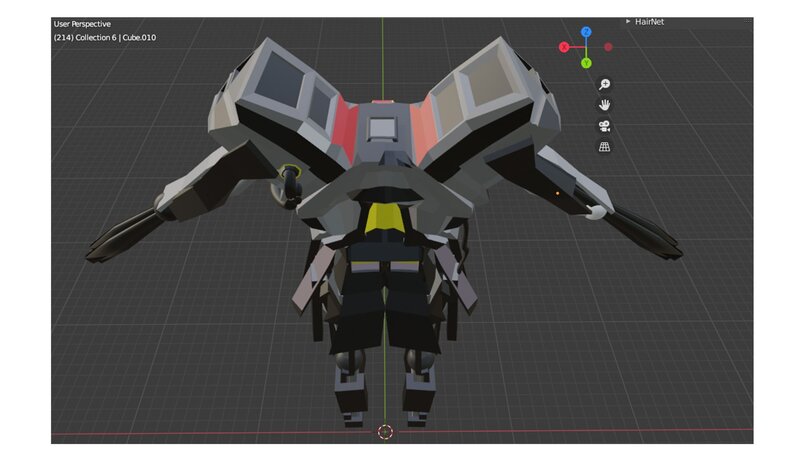Click the pan hand icon
The width and height of the screenshot is (800, 458).
(x=605, y=105)
